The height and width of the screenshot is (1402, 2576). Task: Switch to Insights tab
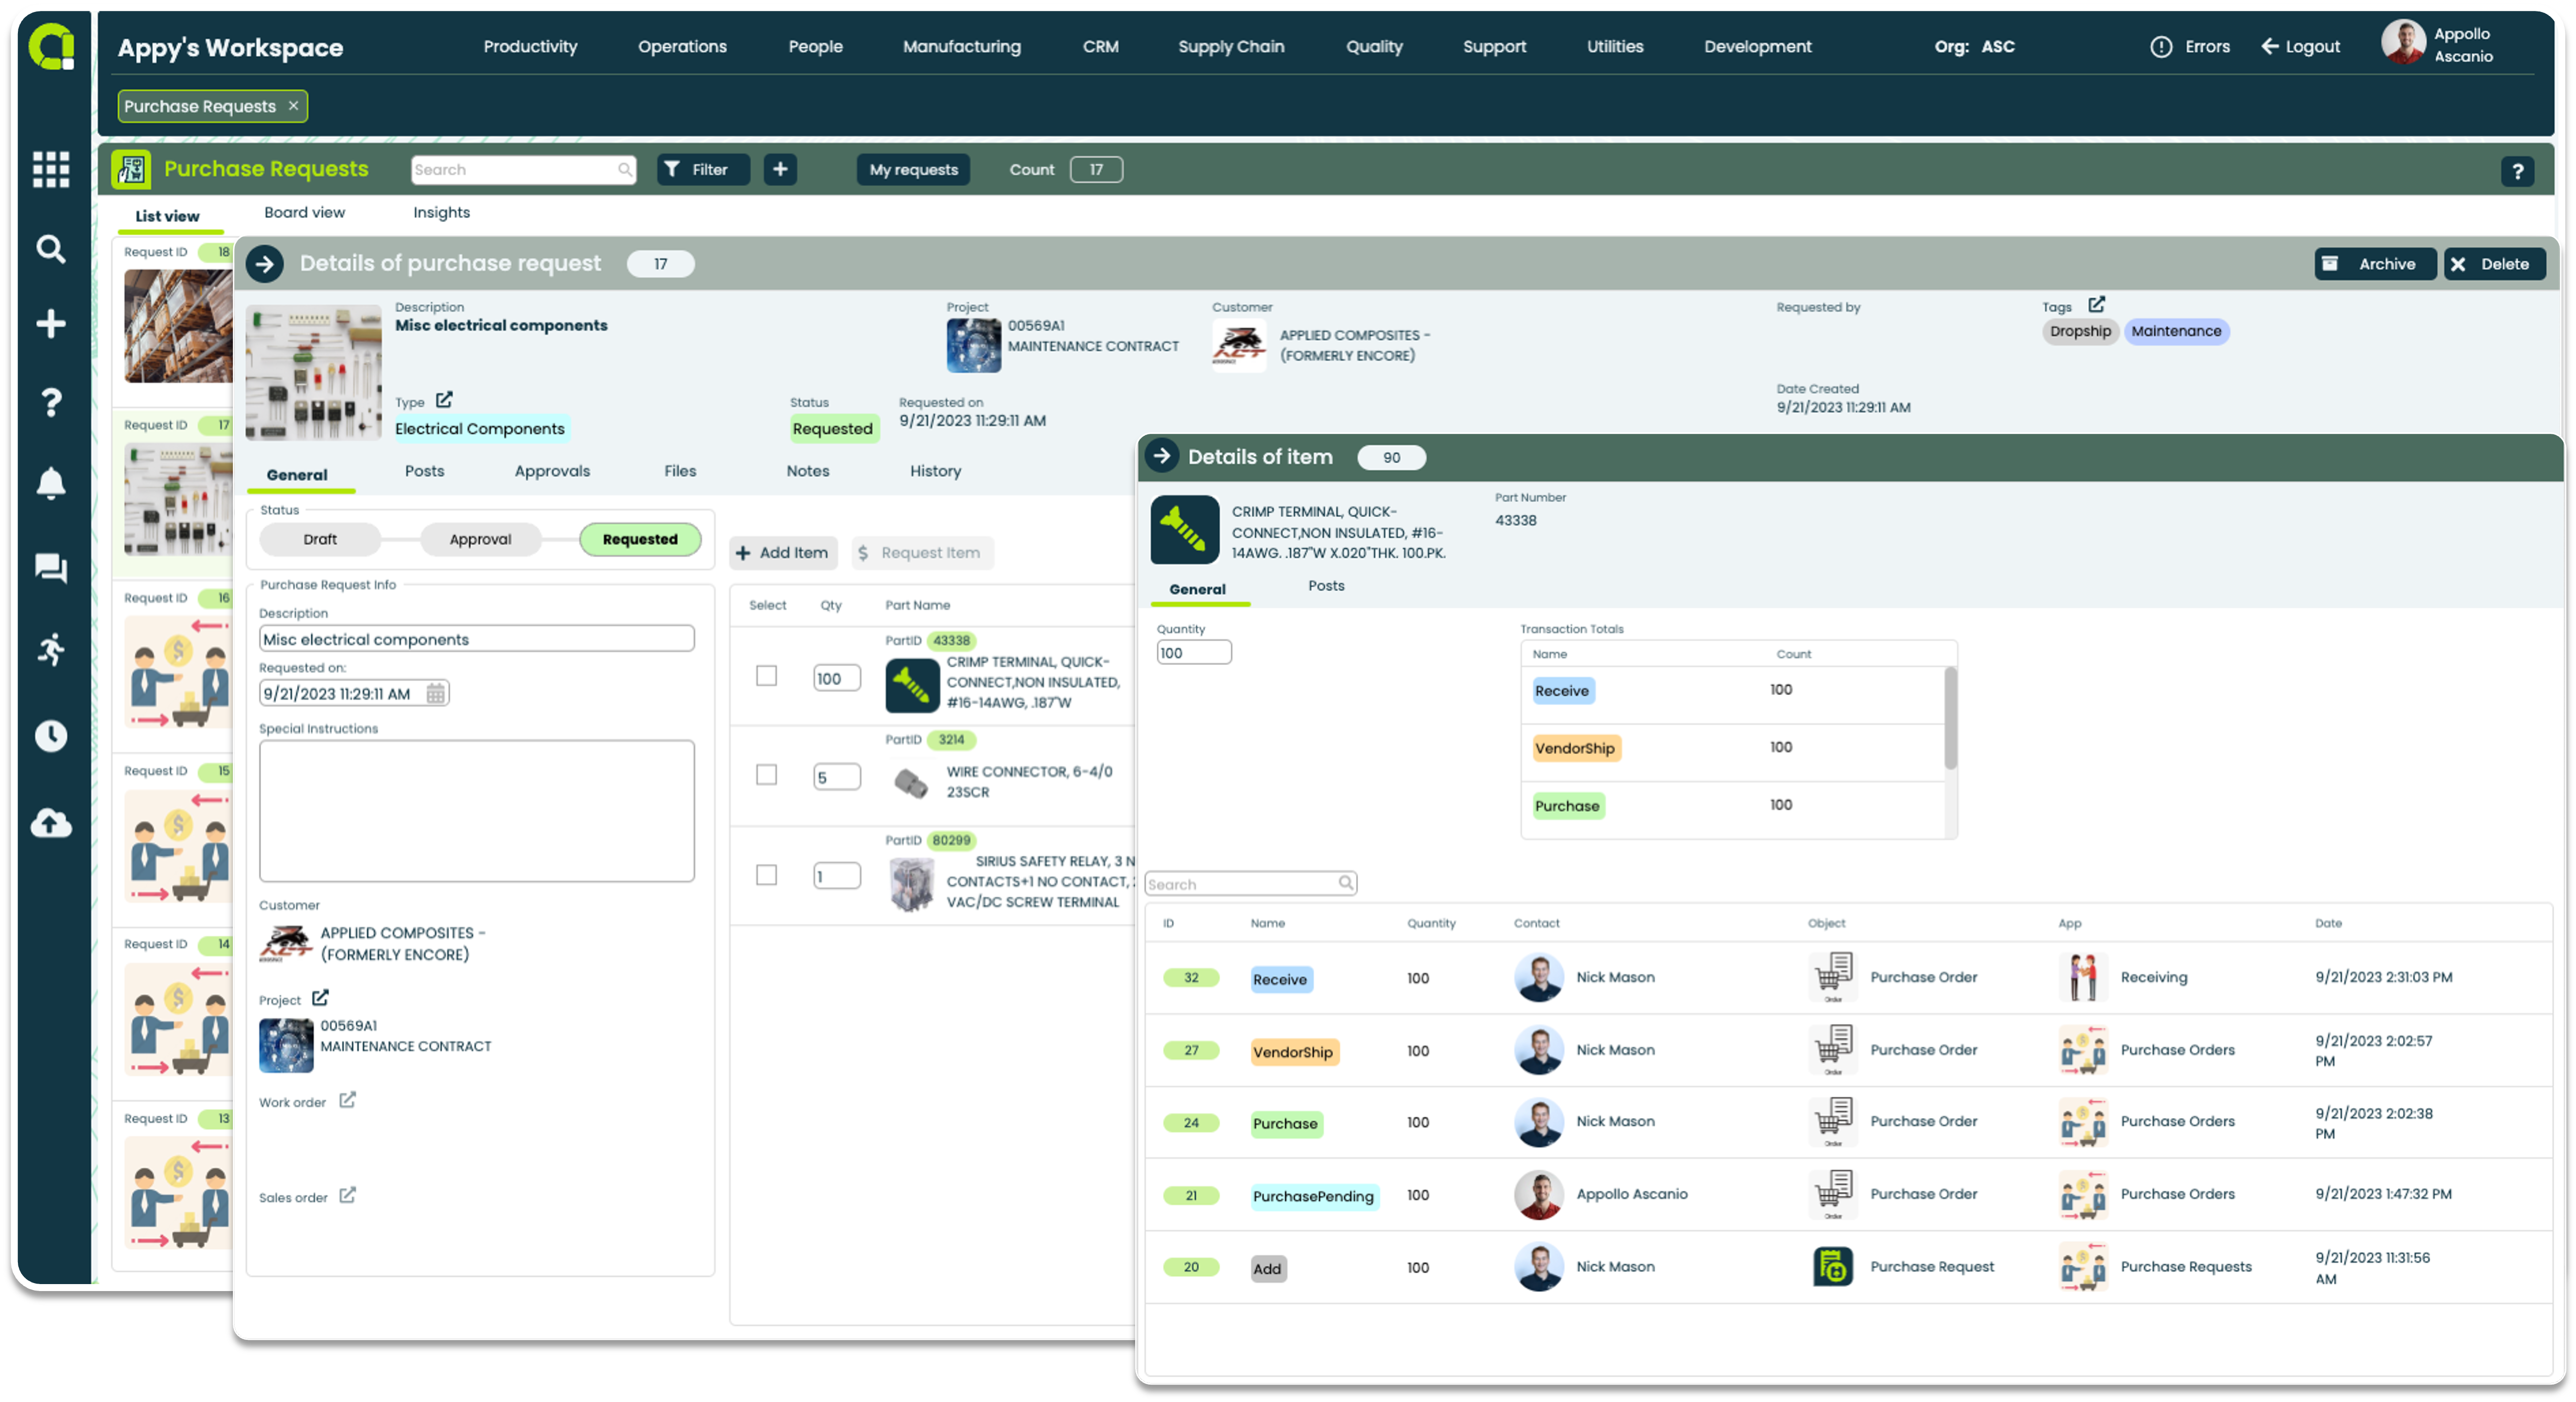pyautogui.click(x=441, y=212)
